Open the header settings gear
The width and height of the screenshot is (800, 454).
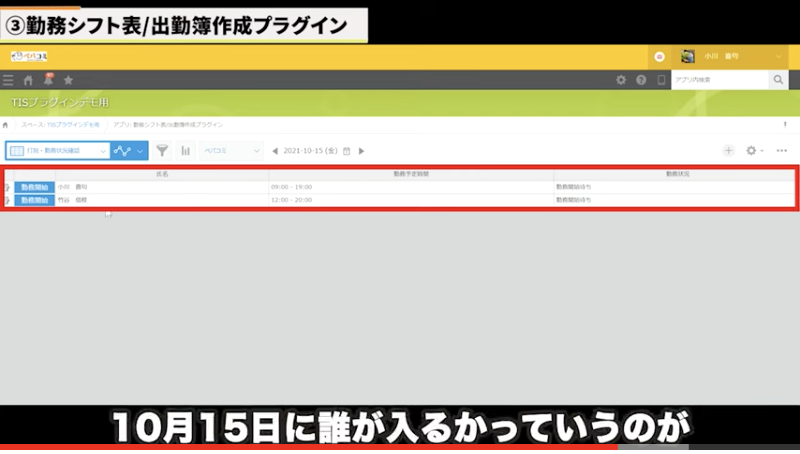pyautogui.click(x=621, y=80)
